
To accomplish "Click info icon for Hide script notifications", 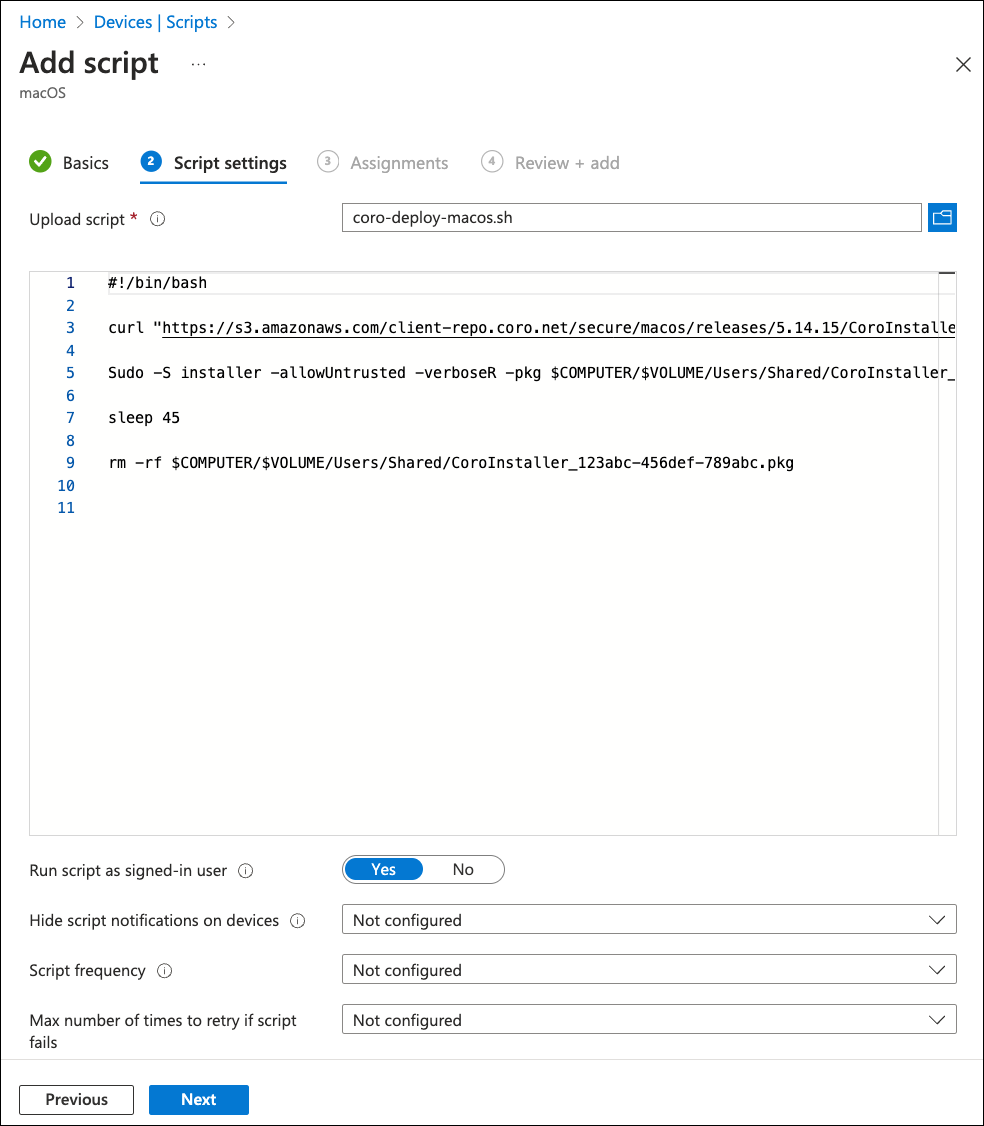I will (x=297, y=921).
